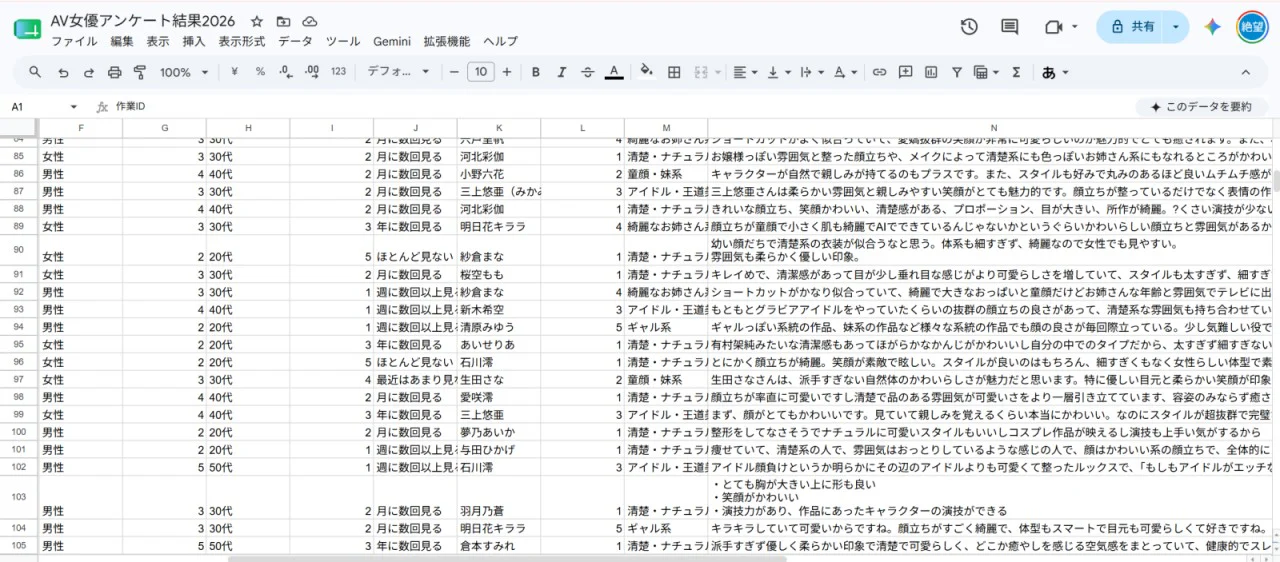Click the search menus magnifier icon
The height and width of the screenshot is (562, 1280).
(35, 72)
